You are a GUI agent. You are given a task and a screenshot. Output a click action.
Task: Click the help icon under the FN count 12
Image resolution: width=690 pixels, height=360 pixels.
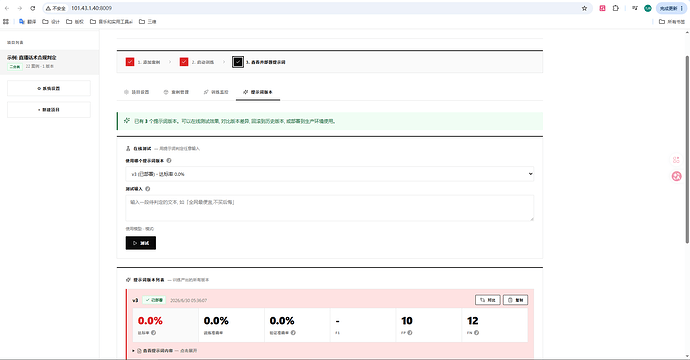click(x=477, y=333)
